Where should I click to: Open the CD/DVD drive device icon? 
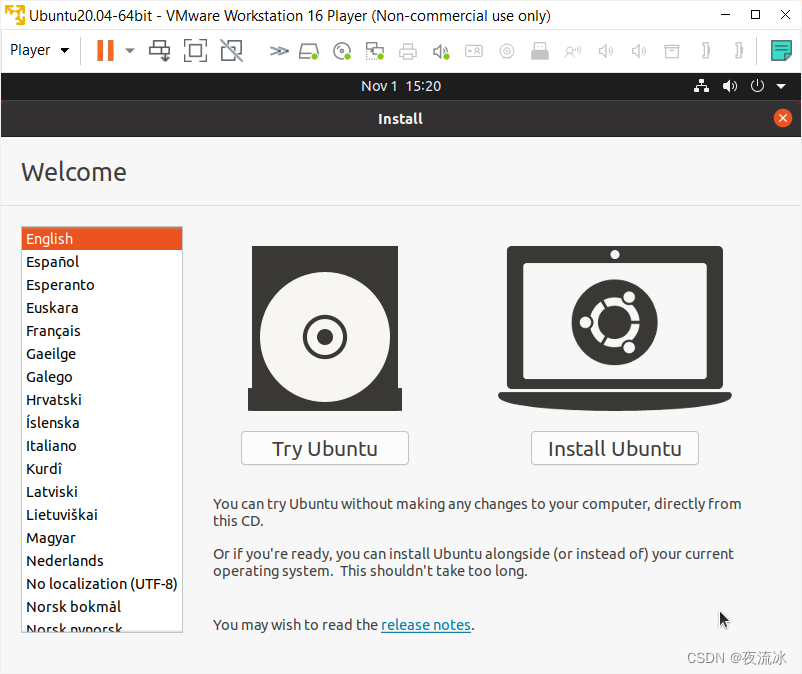[342, 51]
